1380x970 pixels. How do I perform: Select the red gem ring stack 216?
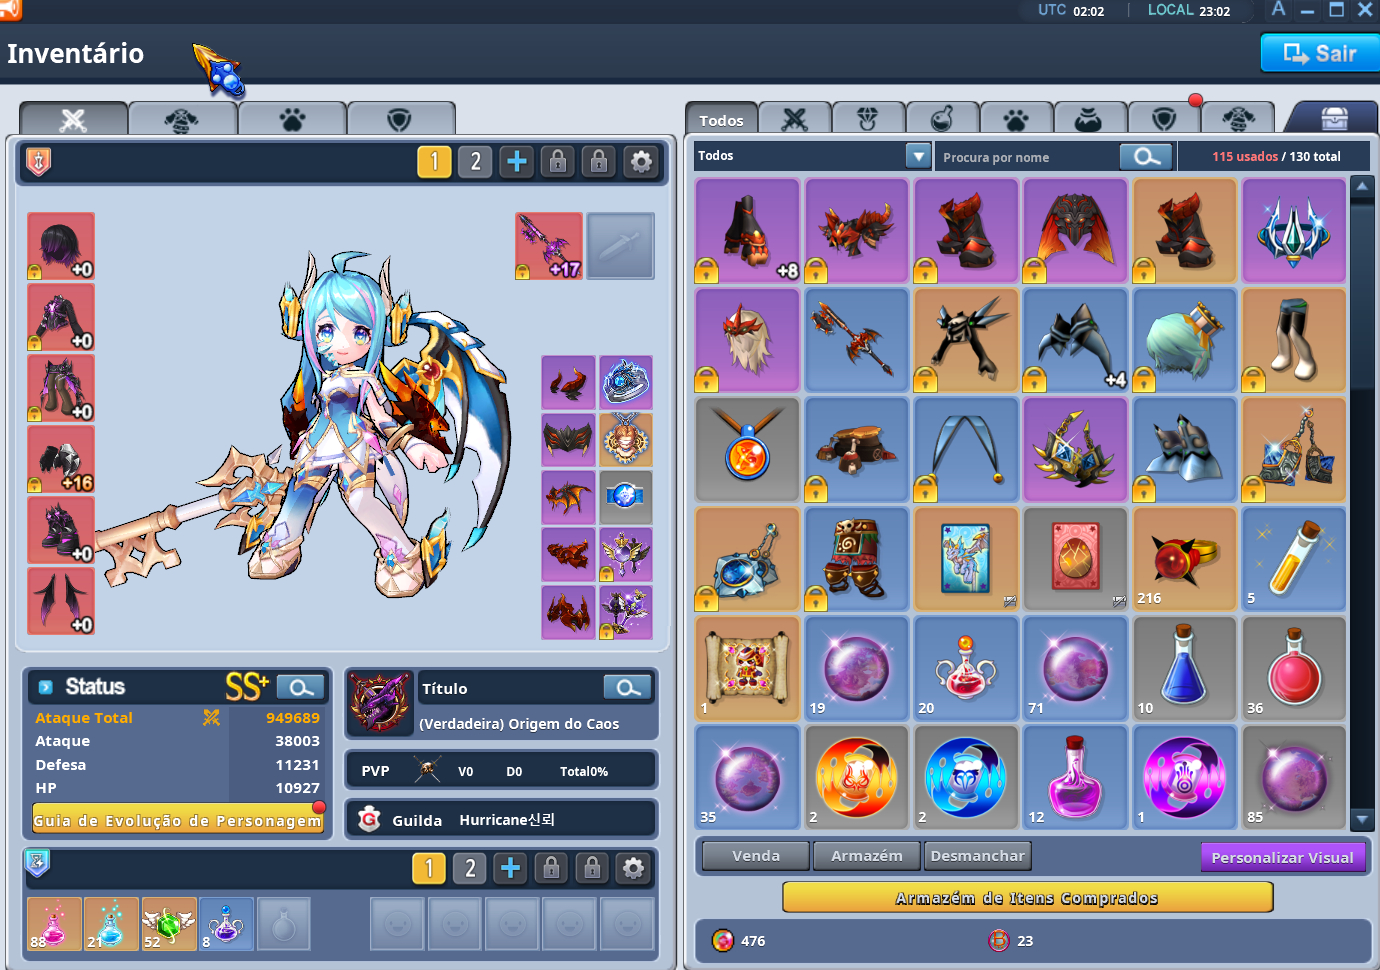[x=1184, y=558]
